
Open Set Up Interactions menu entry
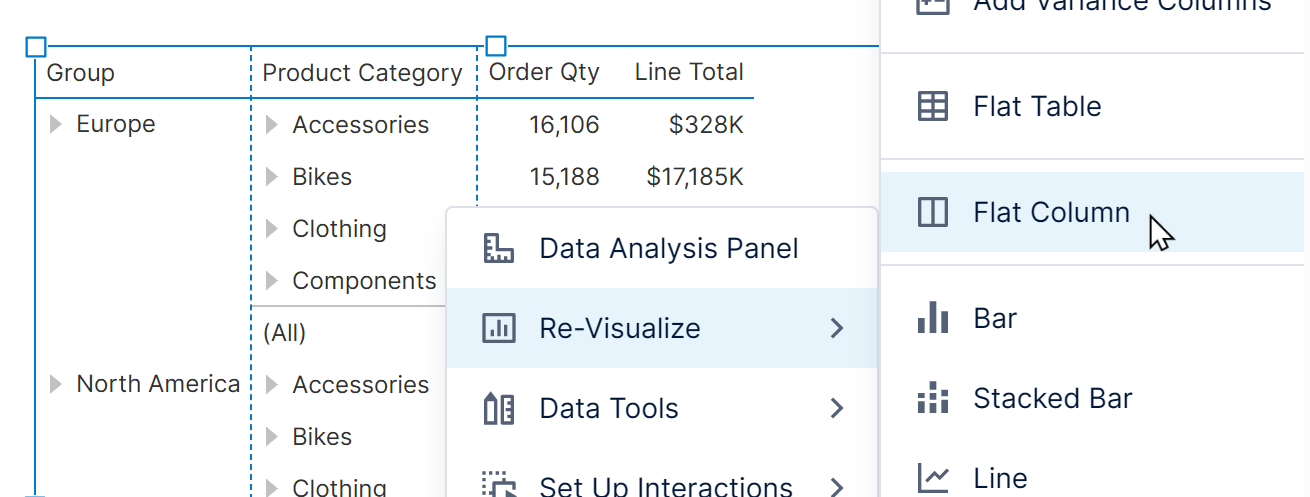click(x=665, y=485)
